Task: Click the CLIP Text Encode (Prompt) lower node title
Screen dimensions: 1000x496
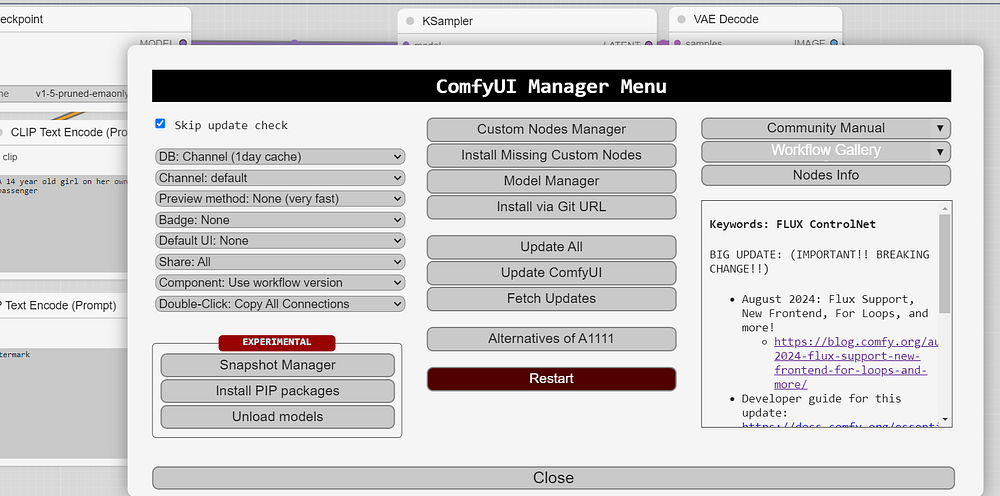Action: (59, 305)
